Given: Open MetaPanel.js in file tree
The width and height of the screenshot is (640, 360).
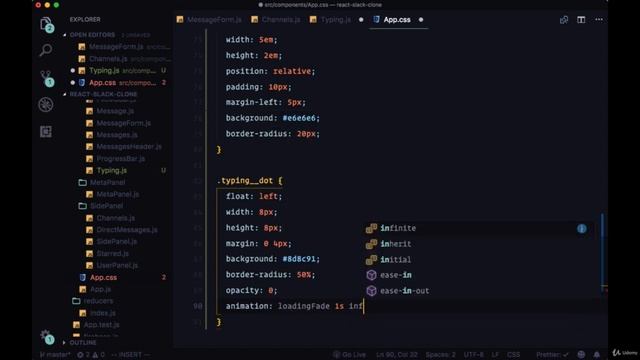Looking at the screenshot, I should [118, 194].
